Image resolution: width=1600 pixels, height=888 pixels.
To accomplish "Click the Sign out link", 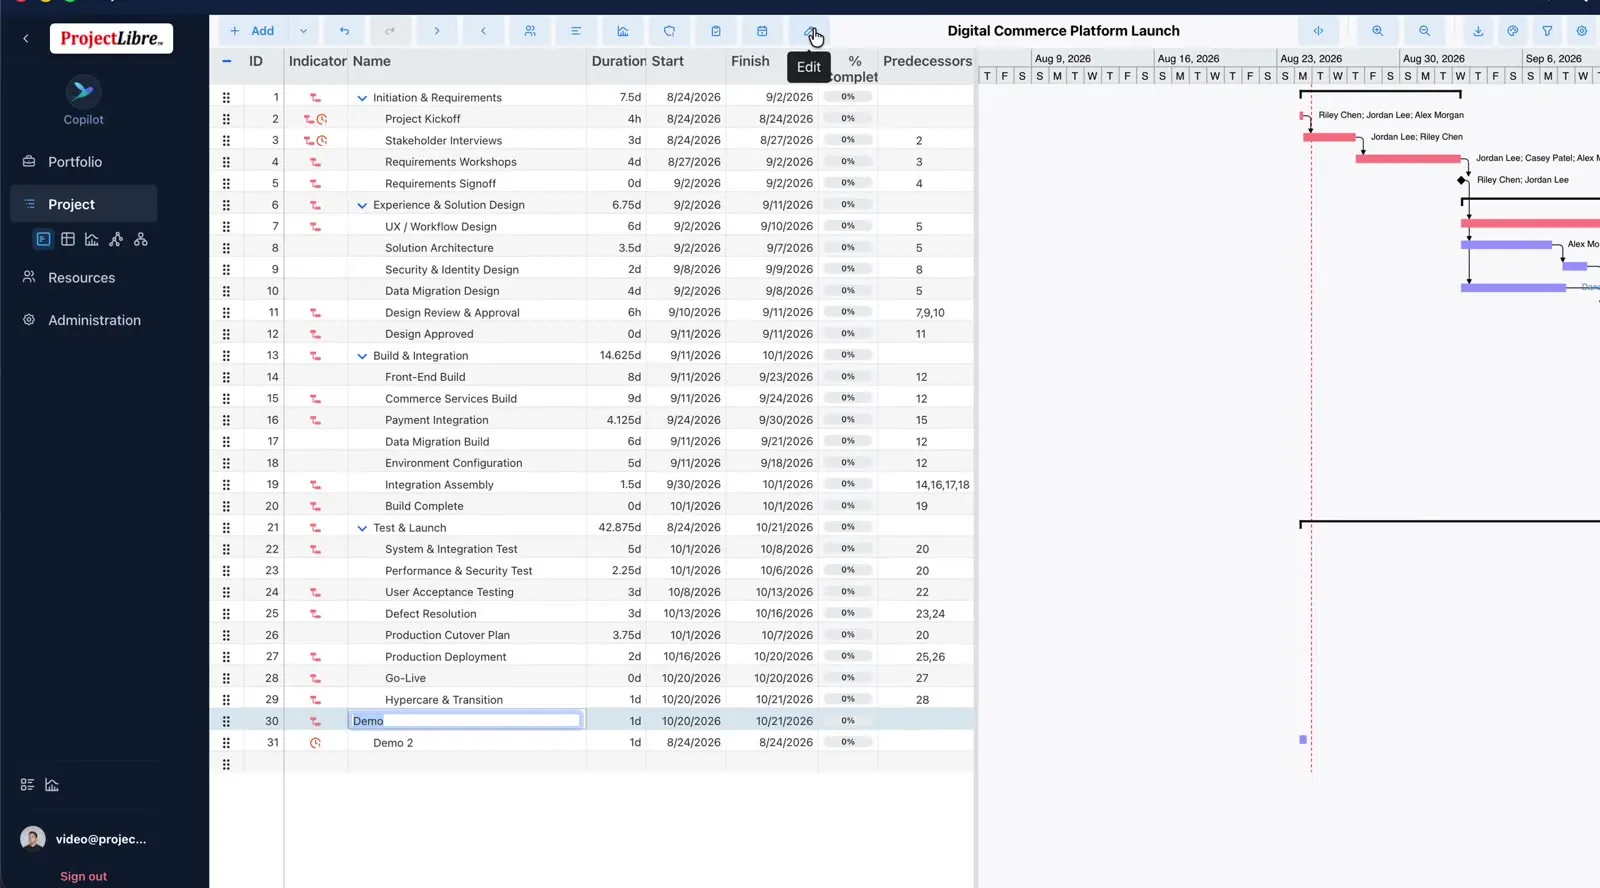I will 83,876.
